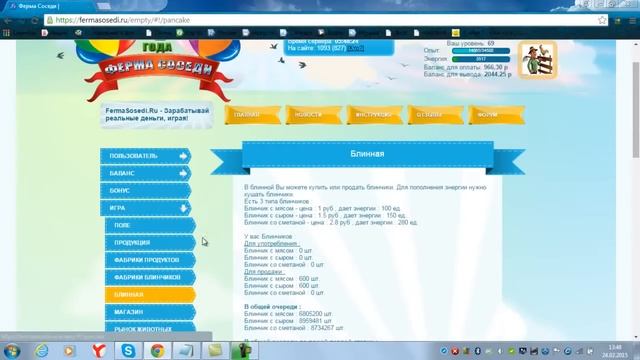Open Фабрики продуктов submenu item

coord(150,260)
